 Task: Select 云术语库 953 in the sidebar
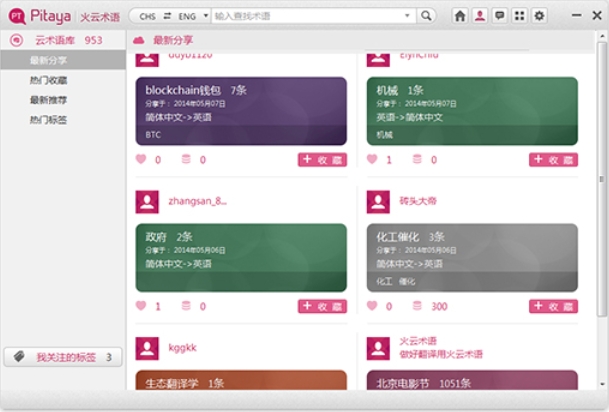63,40
